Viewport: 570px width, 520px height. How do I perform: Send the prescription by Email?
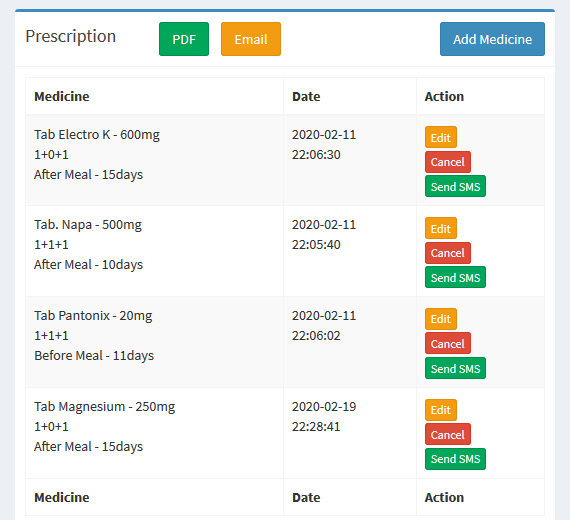pos(251,39)
